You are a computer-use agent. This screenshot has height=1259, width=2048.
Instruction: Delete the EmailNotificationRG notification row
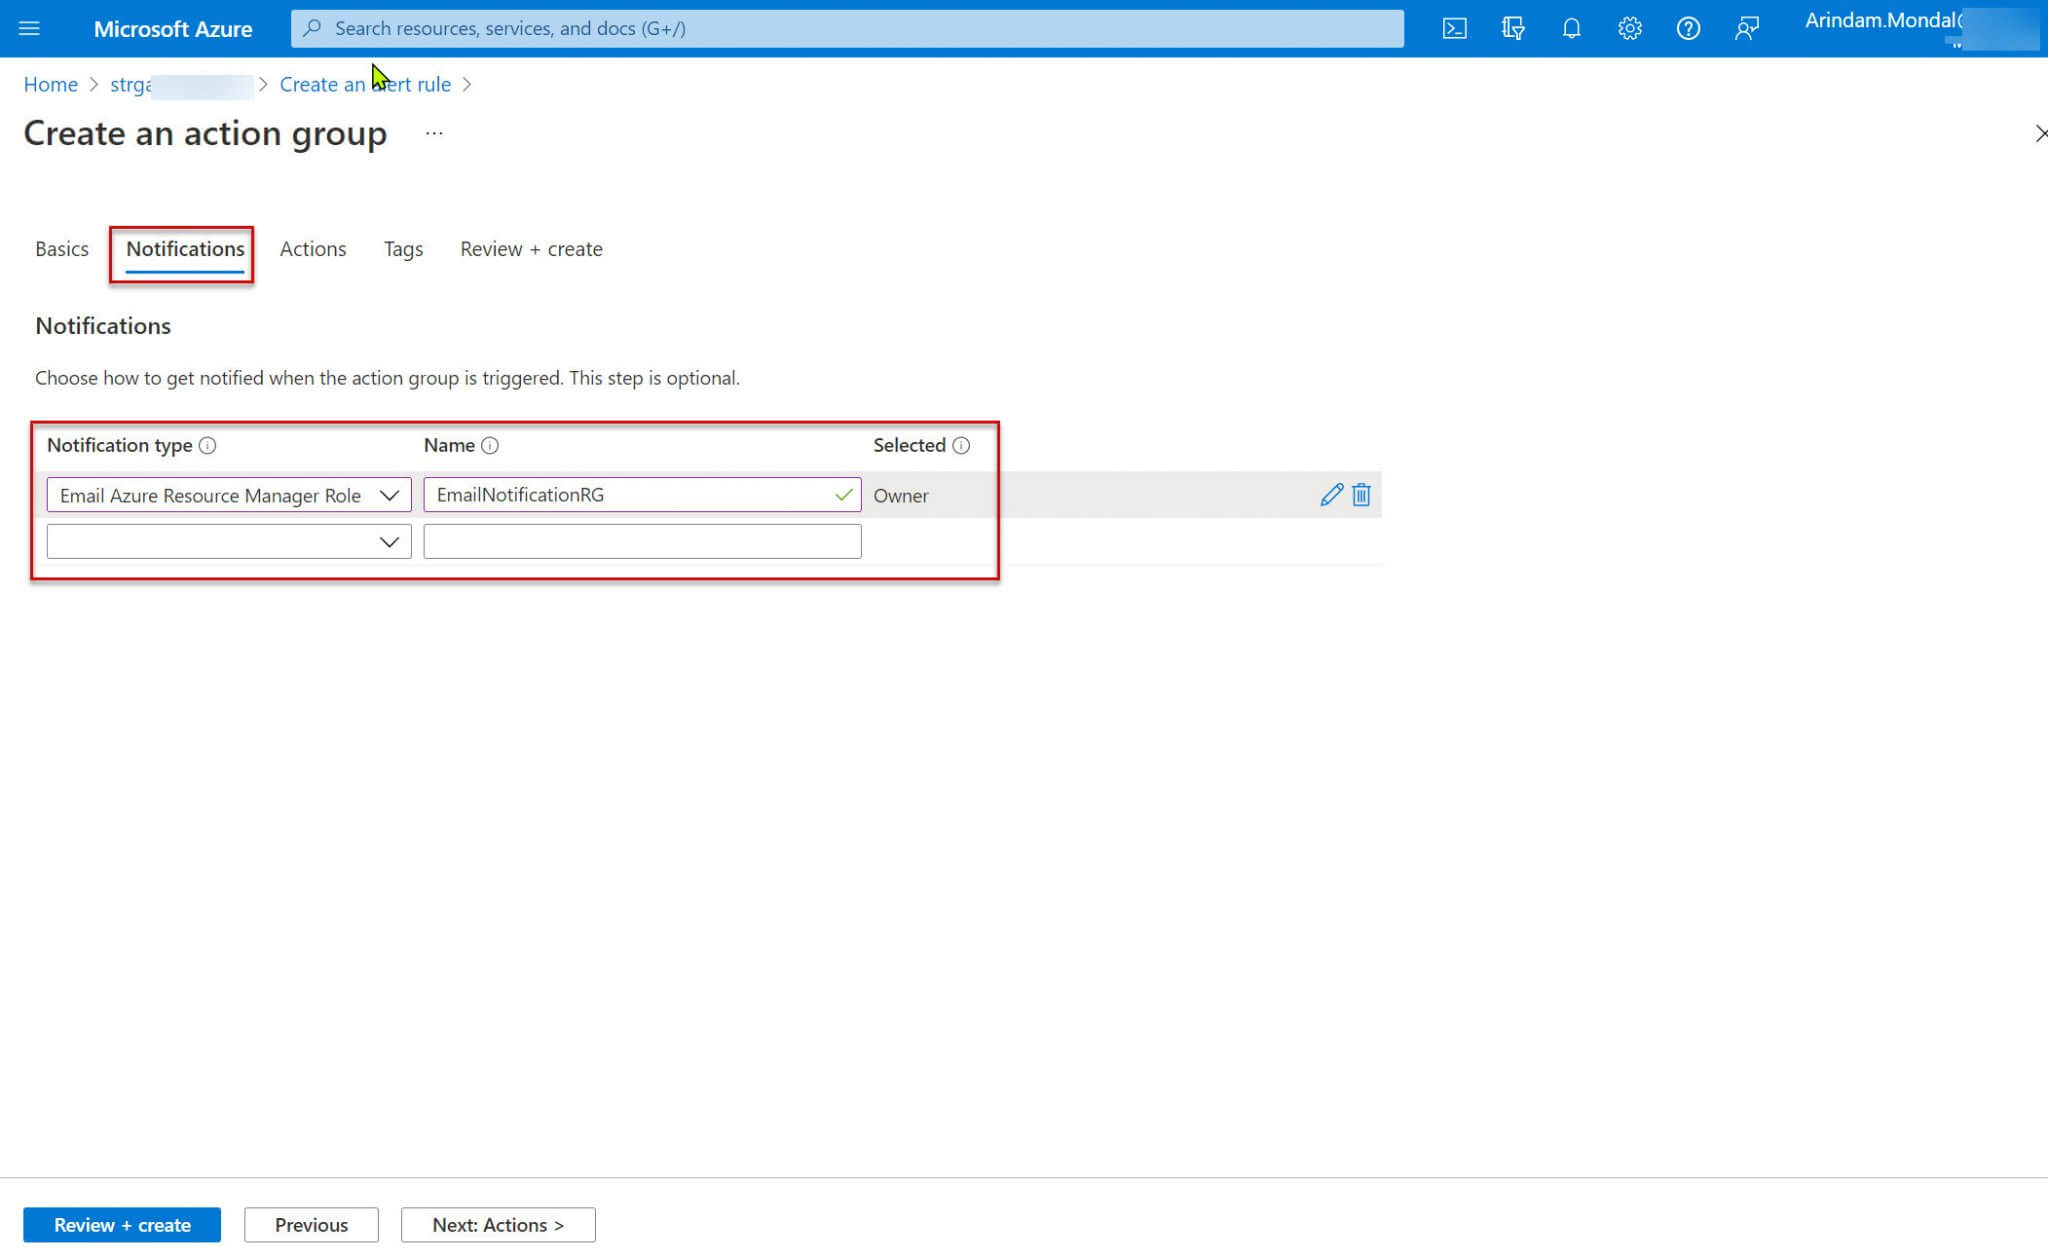pyautogui.click(x=1360, y=494)
